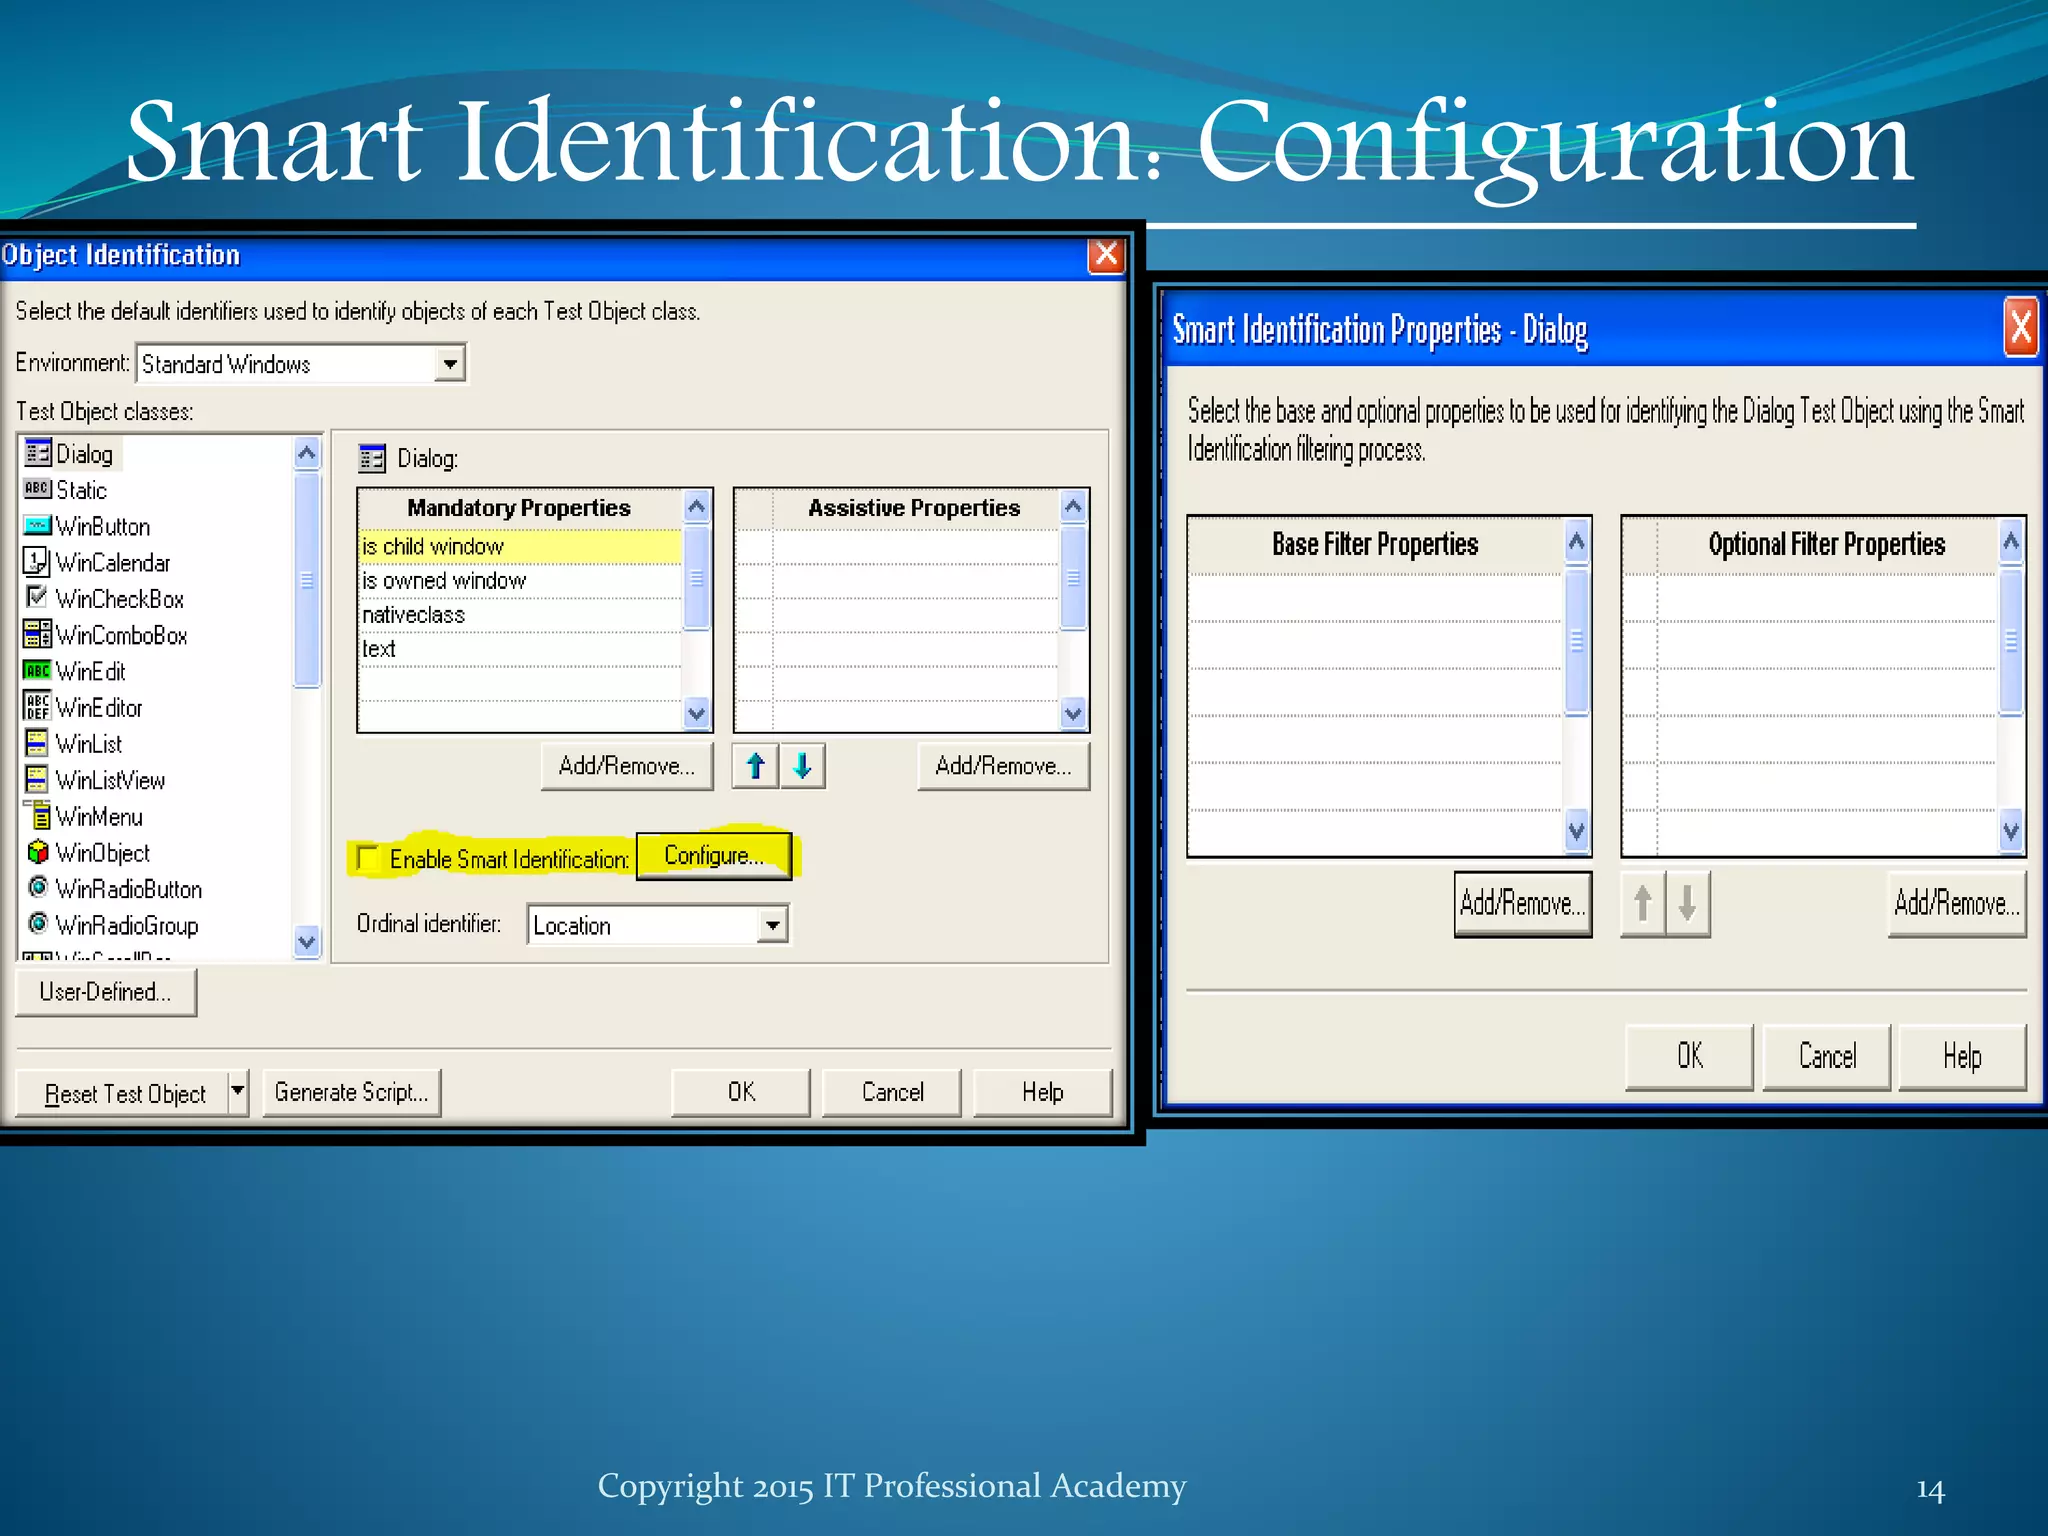Click grey up arrow in Smart Identification dialog

[1642, 903]
